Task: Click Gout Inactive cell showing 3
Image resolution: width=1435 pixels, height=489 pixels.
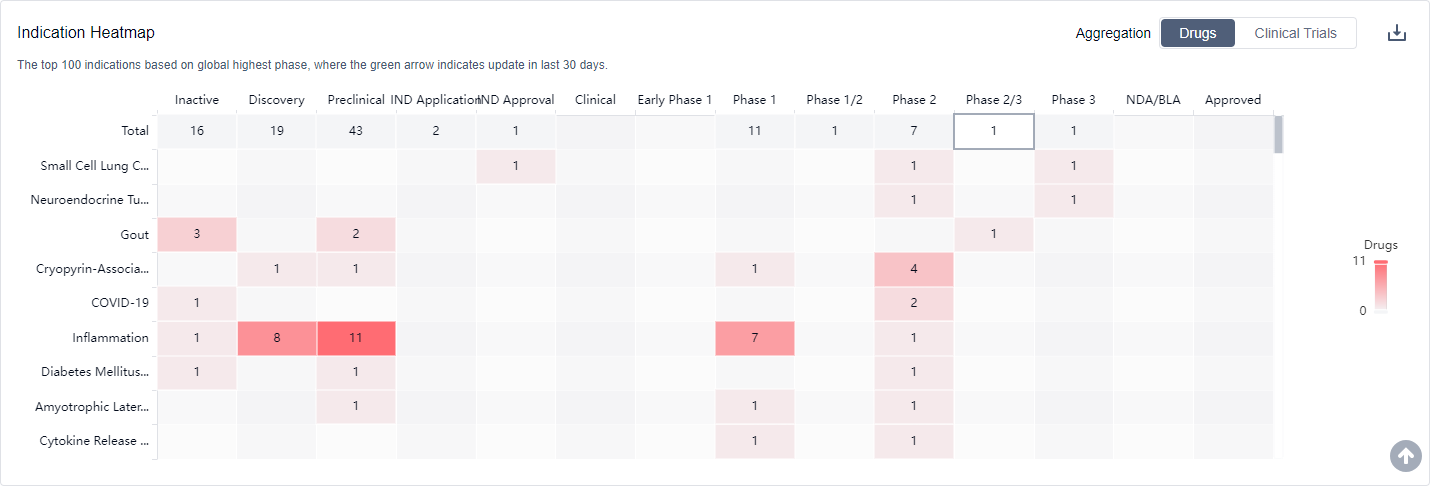Action: click(197, 235)
